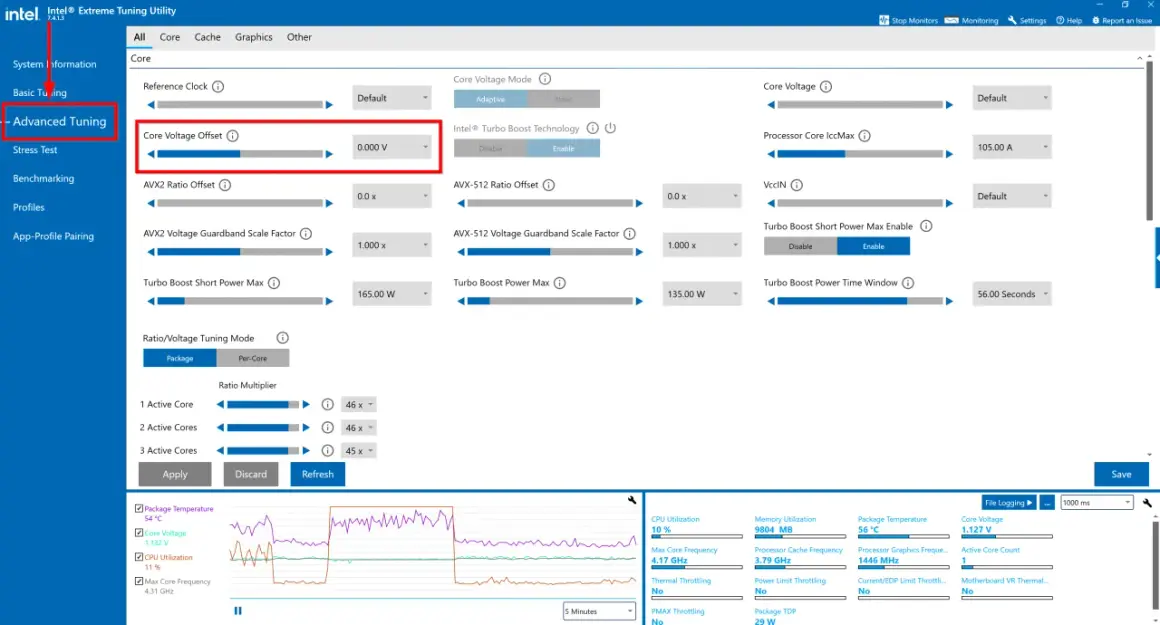Disable Turbo Boost Short Power Max

click(800, 246)
